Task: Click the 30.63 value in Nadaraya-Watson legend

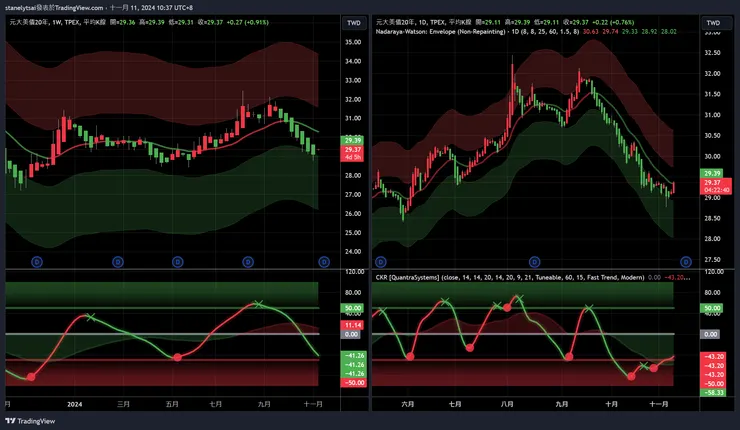Action: 590,32
